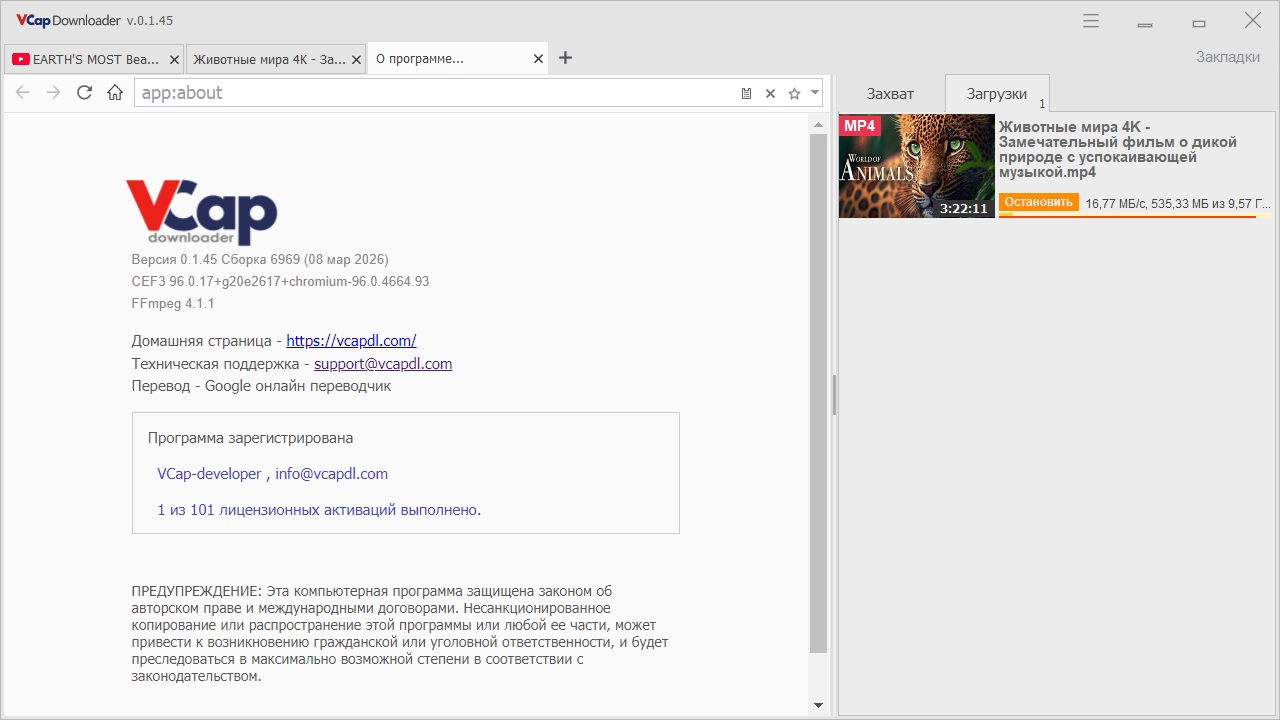Click the VCap downloader logo on the page
The image size is (1280, 720).
pos(201,212)
